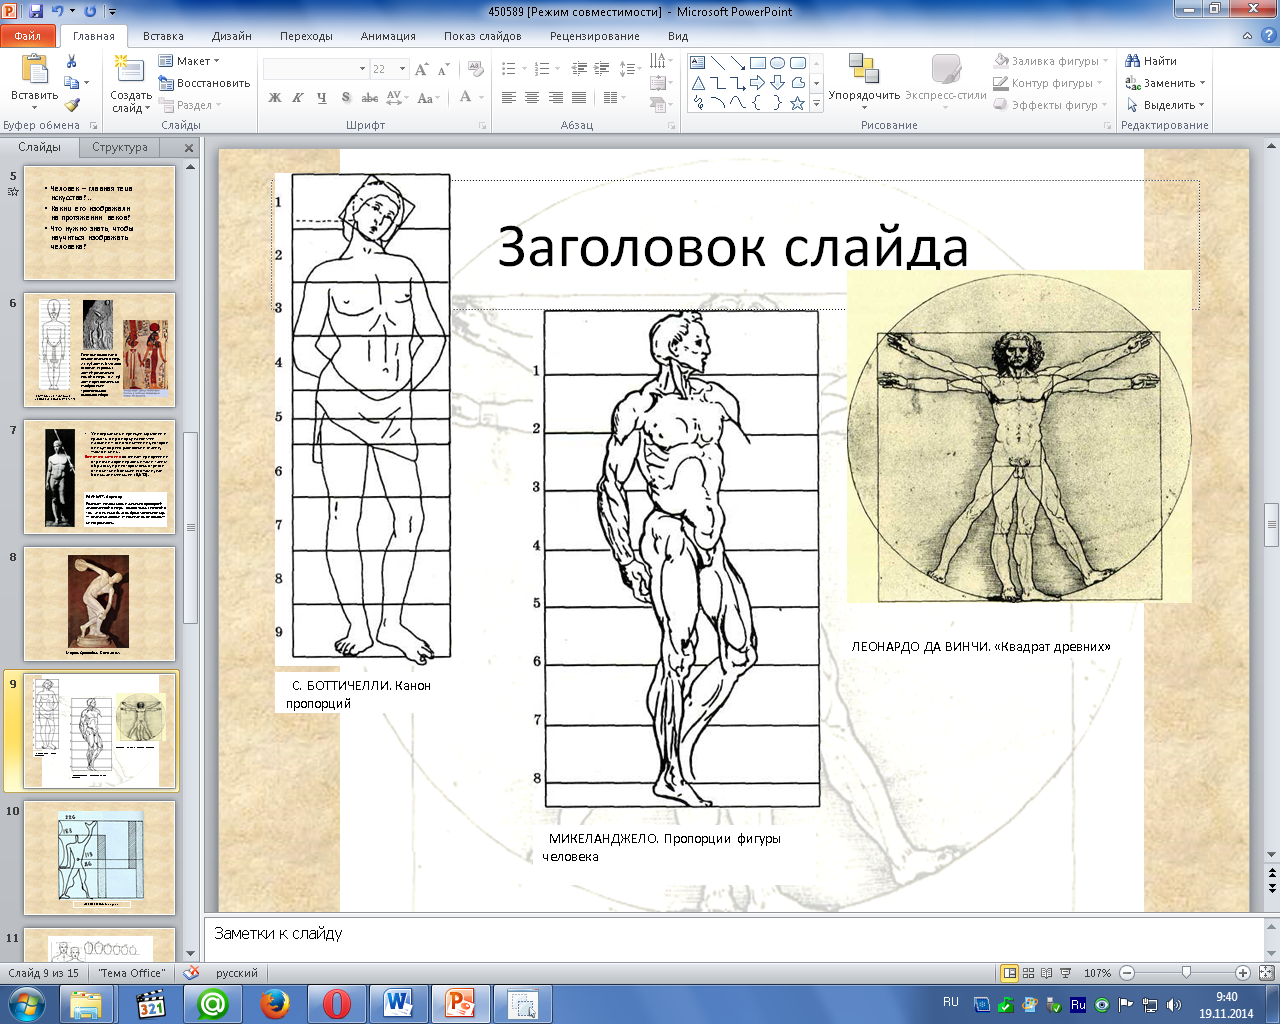Click fit slide to window icon
The width and height of the screenshot is (1280, 1024).
click(1267, 973)
